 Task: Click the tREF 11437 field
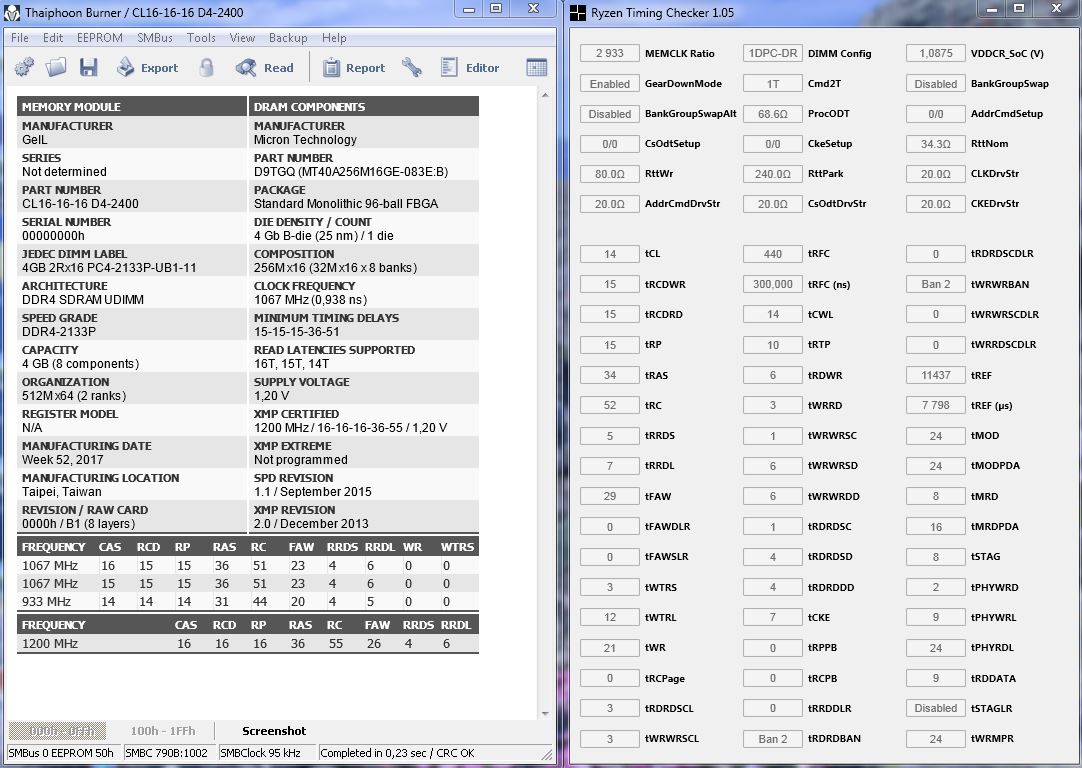click(935, 375)
